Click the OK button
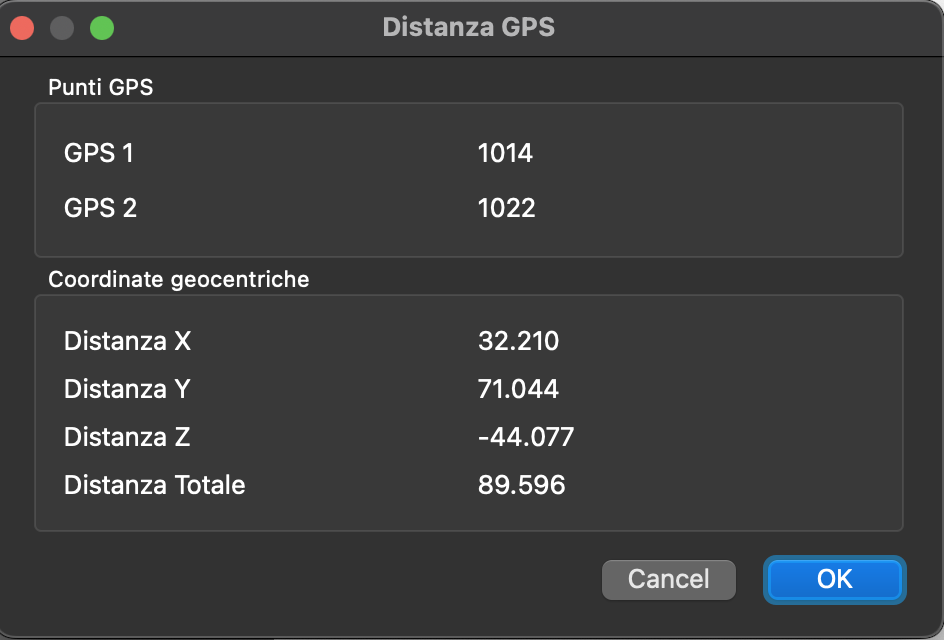 click(834, 579)
